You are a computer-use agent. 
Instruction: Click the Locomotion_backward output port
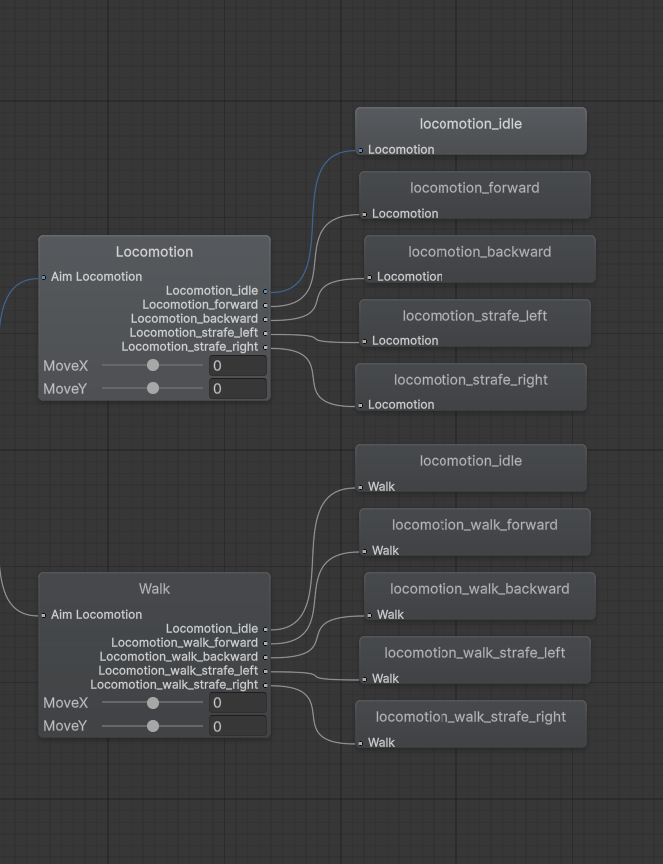pyautogui.click(x=265, y=319)
